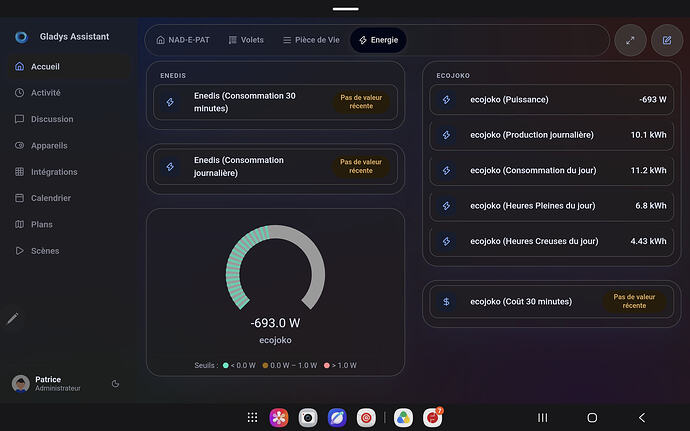Click the orange 0.0 W – 1.0 W threshold dot

click(265, 365)
